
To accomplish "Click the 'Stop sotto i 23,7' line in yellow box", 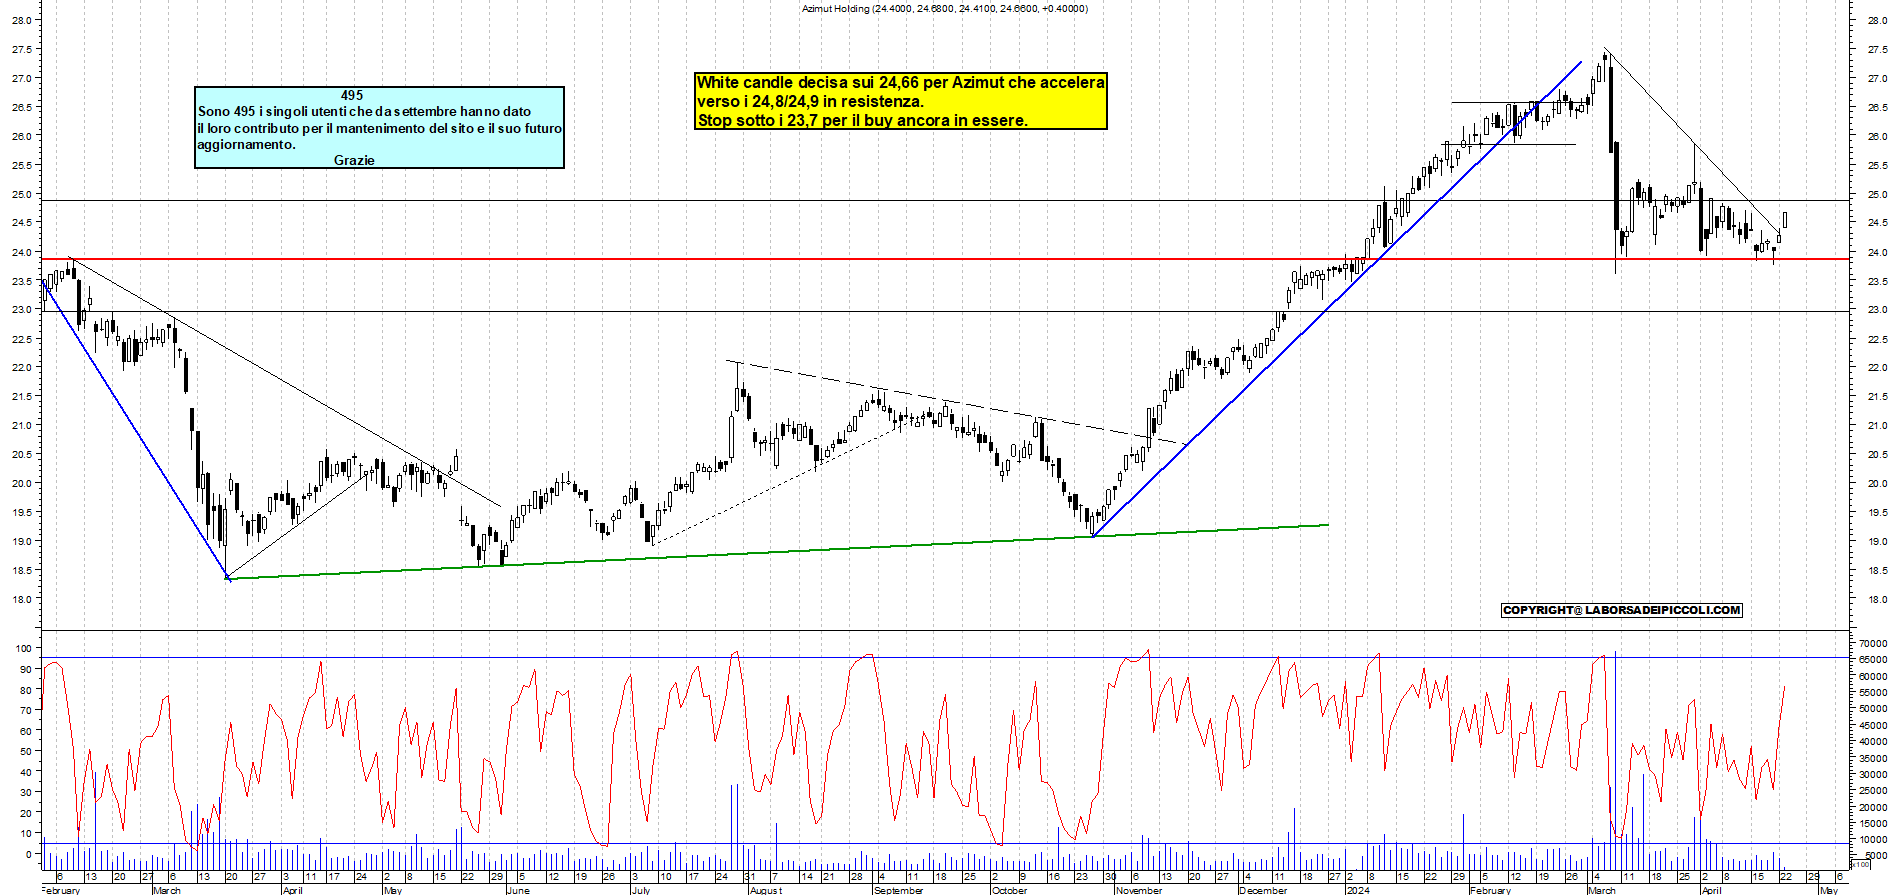I will pos(862,121).
